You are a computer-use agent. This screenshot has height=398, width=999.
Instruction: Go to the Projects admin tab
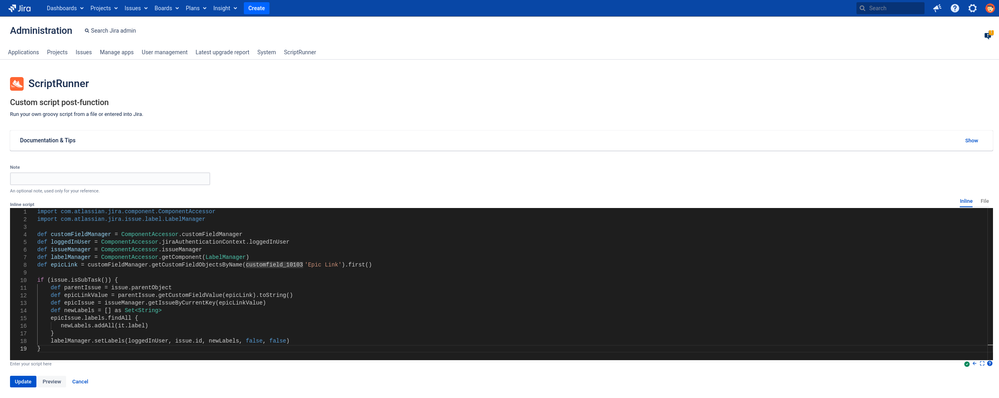point(57,52)
